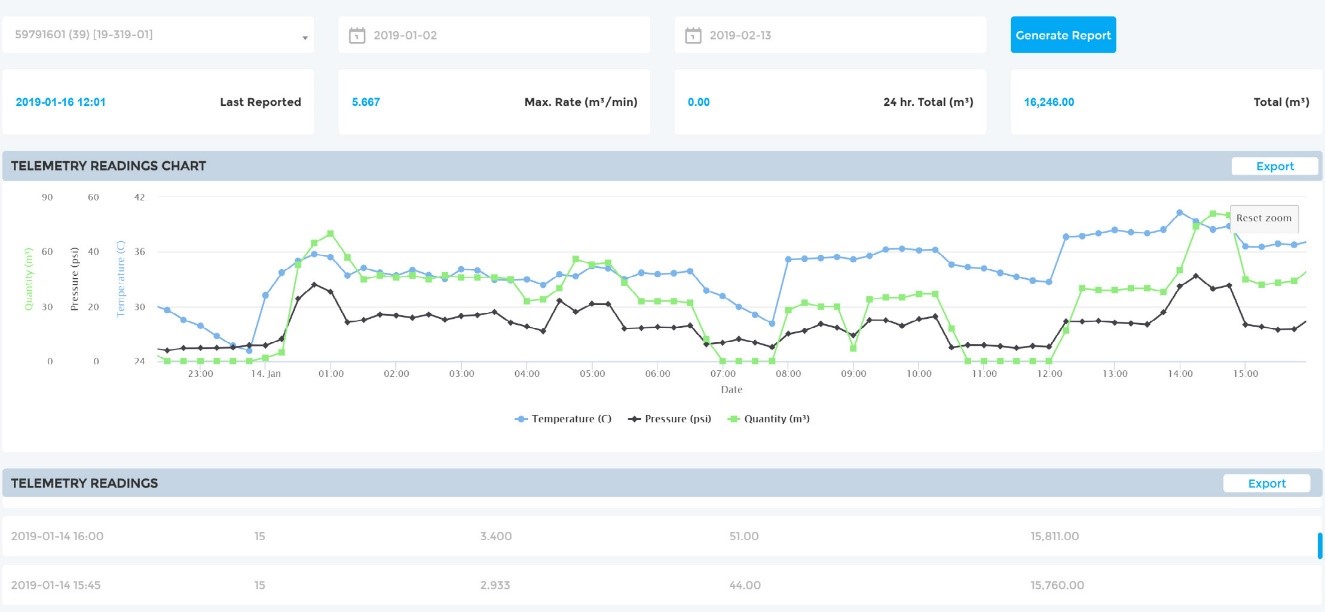Image resolution: width=1325 pixels, height=612 pixels.
Task: Export the telemetry readings table
Action: pos(1266,483)
